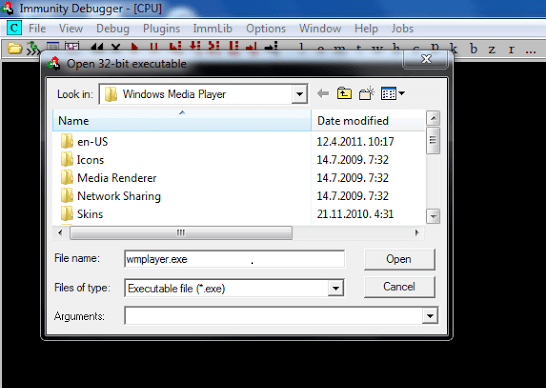
Task: Click the View Menu grid icon
Action: (x=388, y=93)
